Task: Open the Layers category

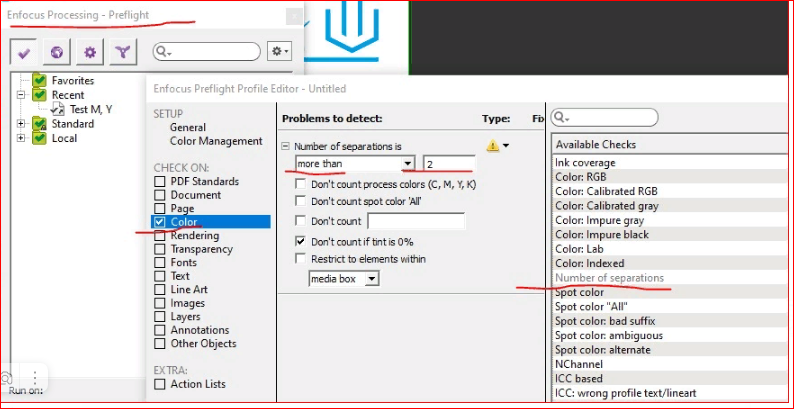Action: point(185,316)
